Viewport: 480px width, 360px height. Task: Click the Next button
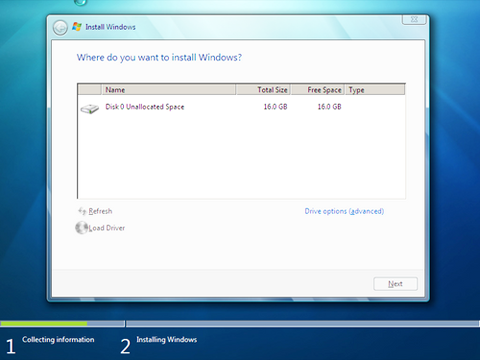tap(395, 284)
